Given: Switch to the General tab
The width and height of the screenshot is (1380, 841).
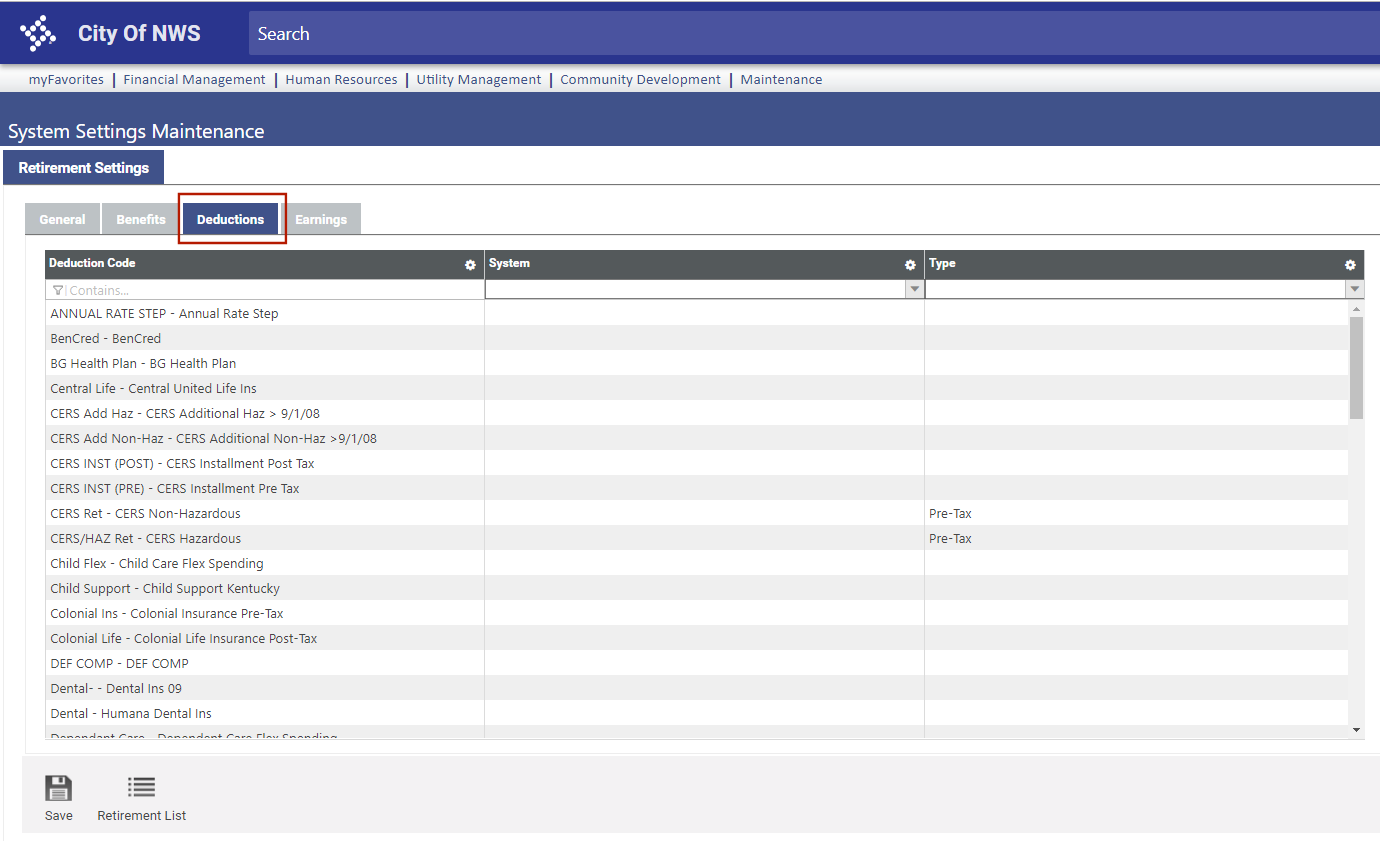Looking at the screenshot, I should point(62,220).
